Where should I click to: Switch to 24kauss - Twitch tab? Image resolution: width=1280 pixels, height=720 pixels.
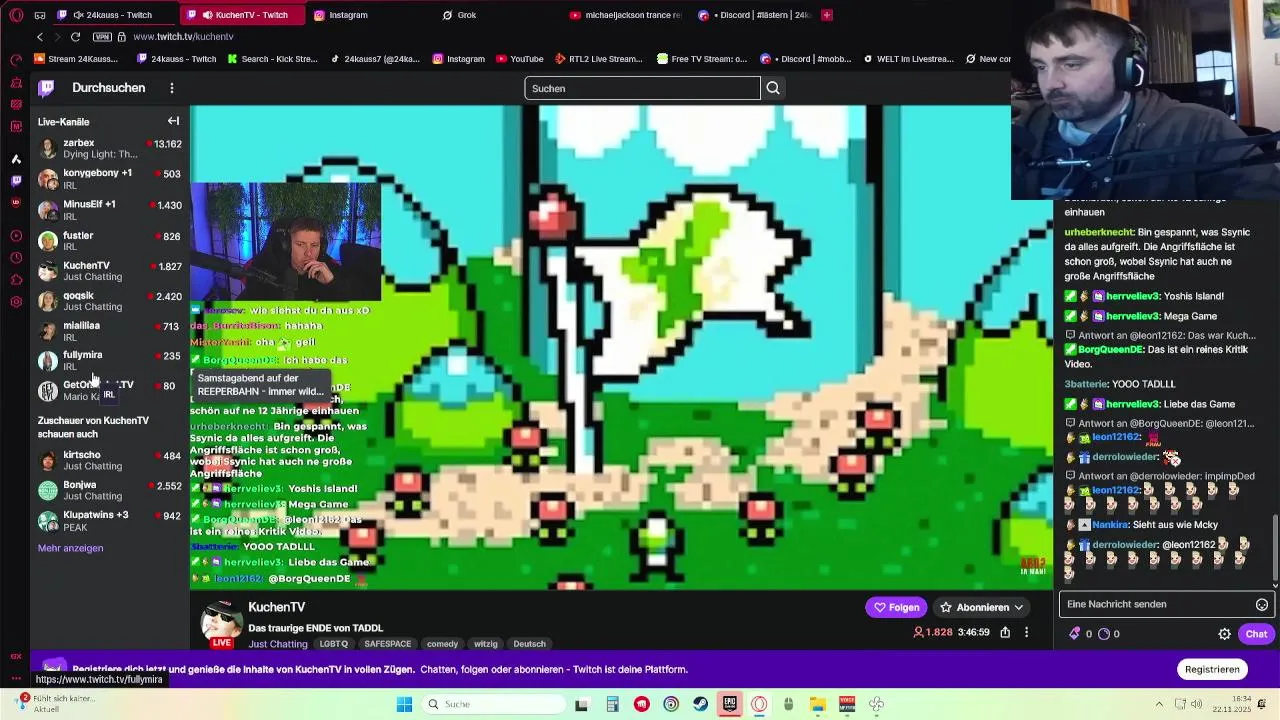115,15
